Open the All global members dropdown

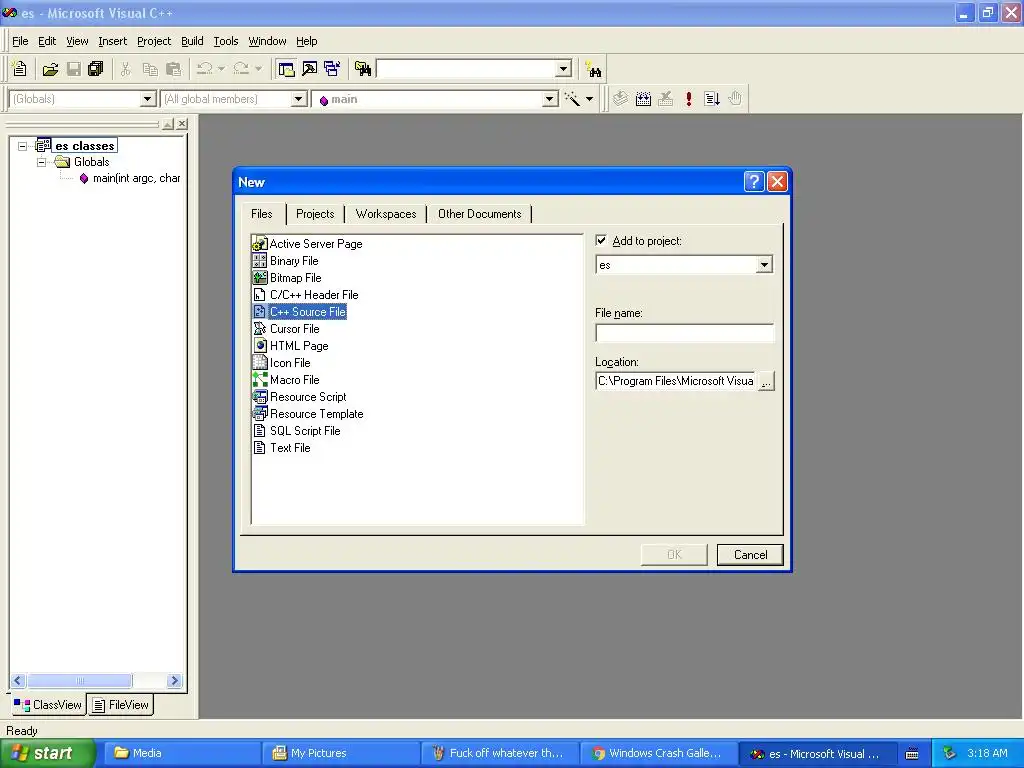click(x=298, y=99)
